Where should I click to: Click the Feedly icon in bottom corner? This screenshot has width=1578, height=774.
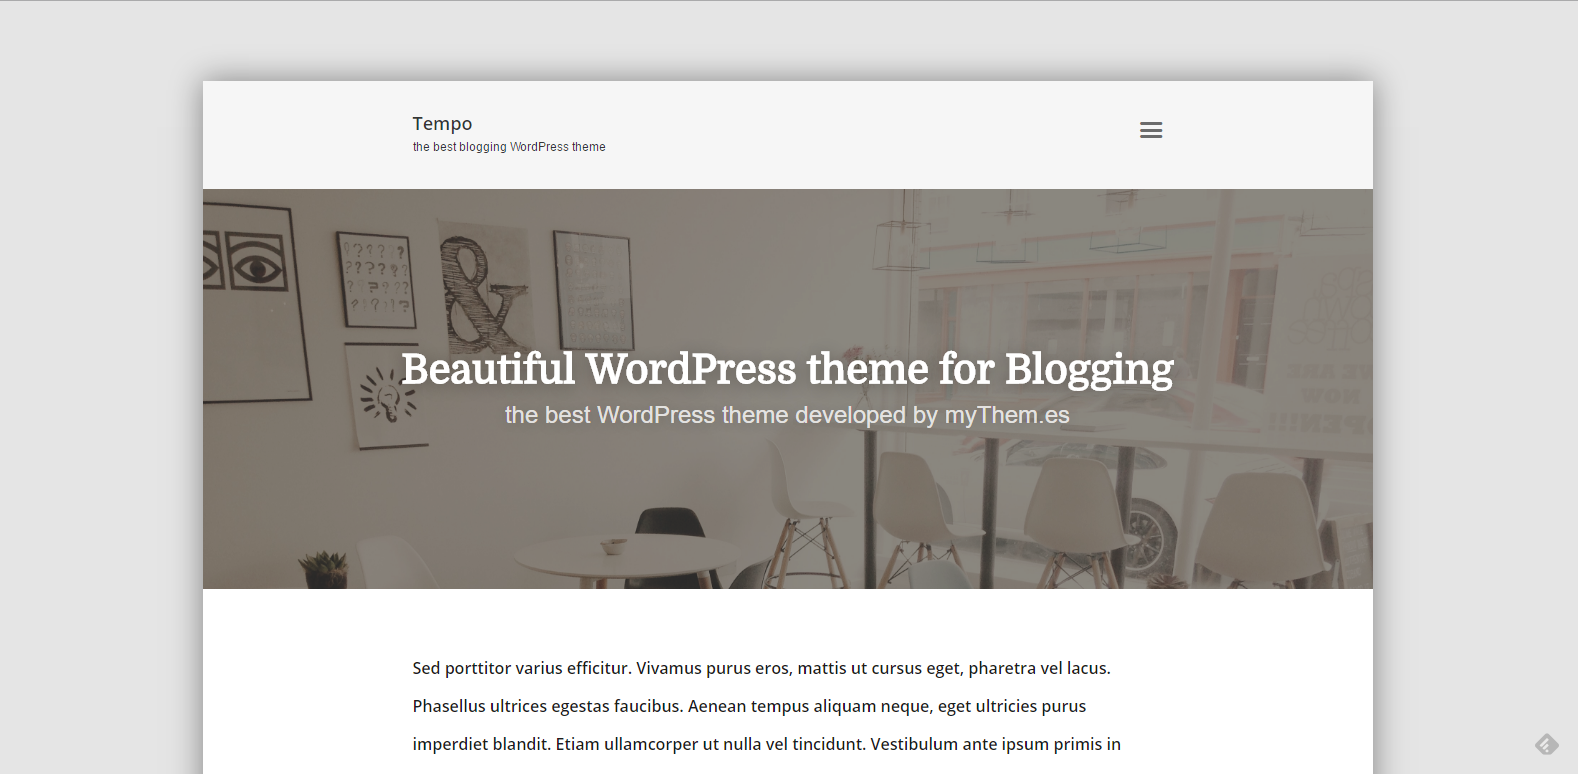click(1546, 744)
